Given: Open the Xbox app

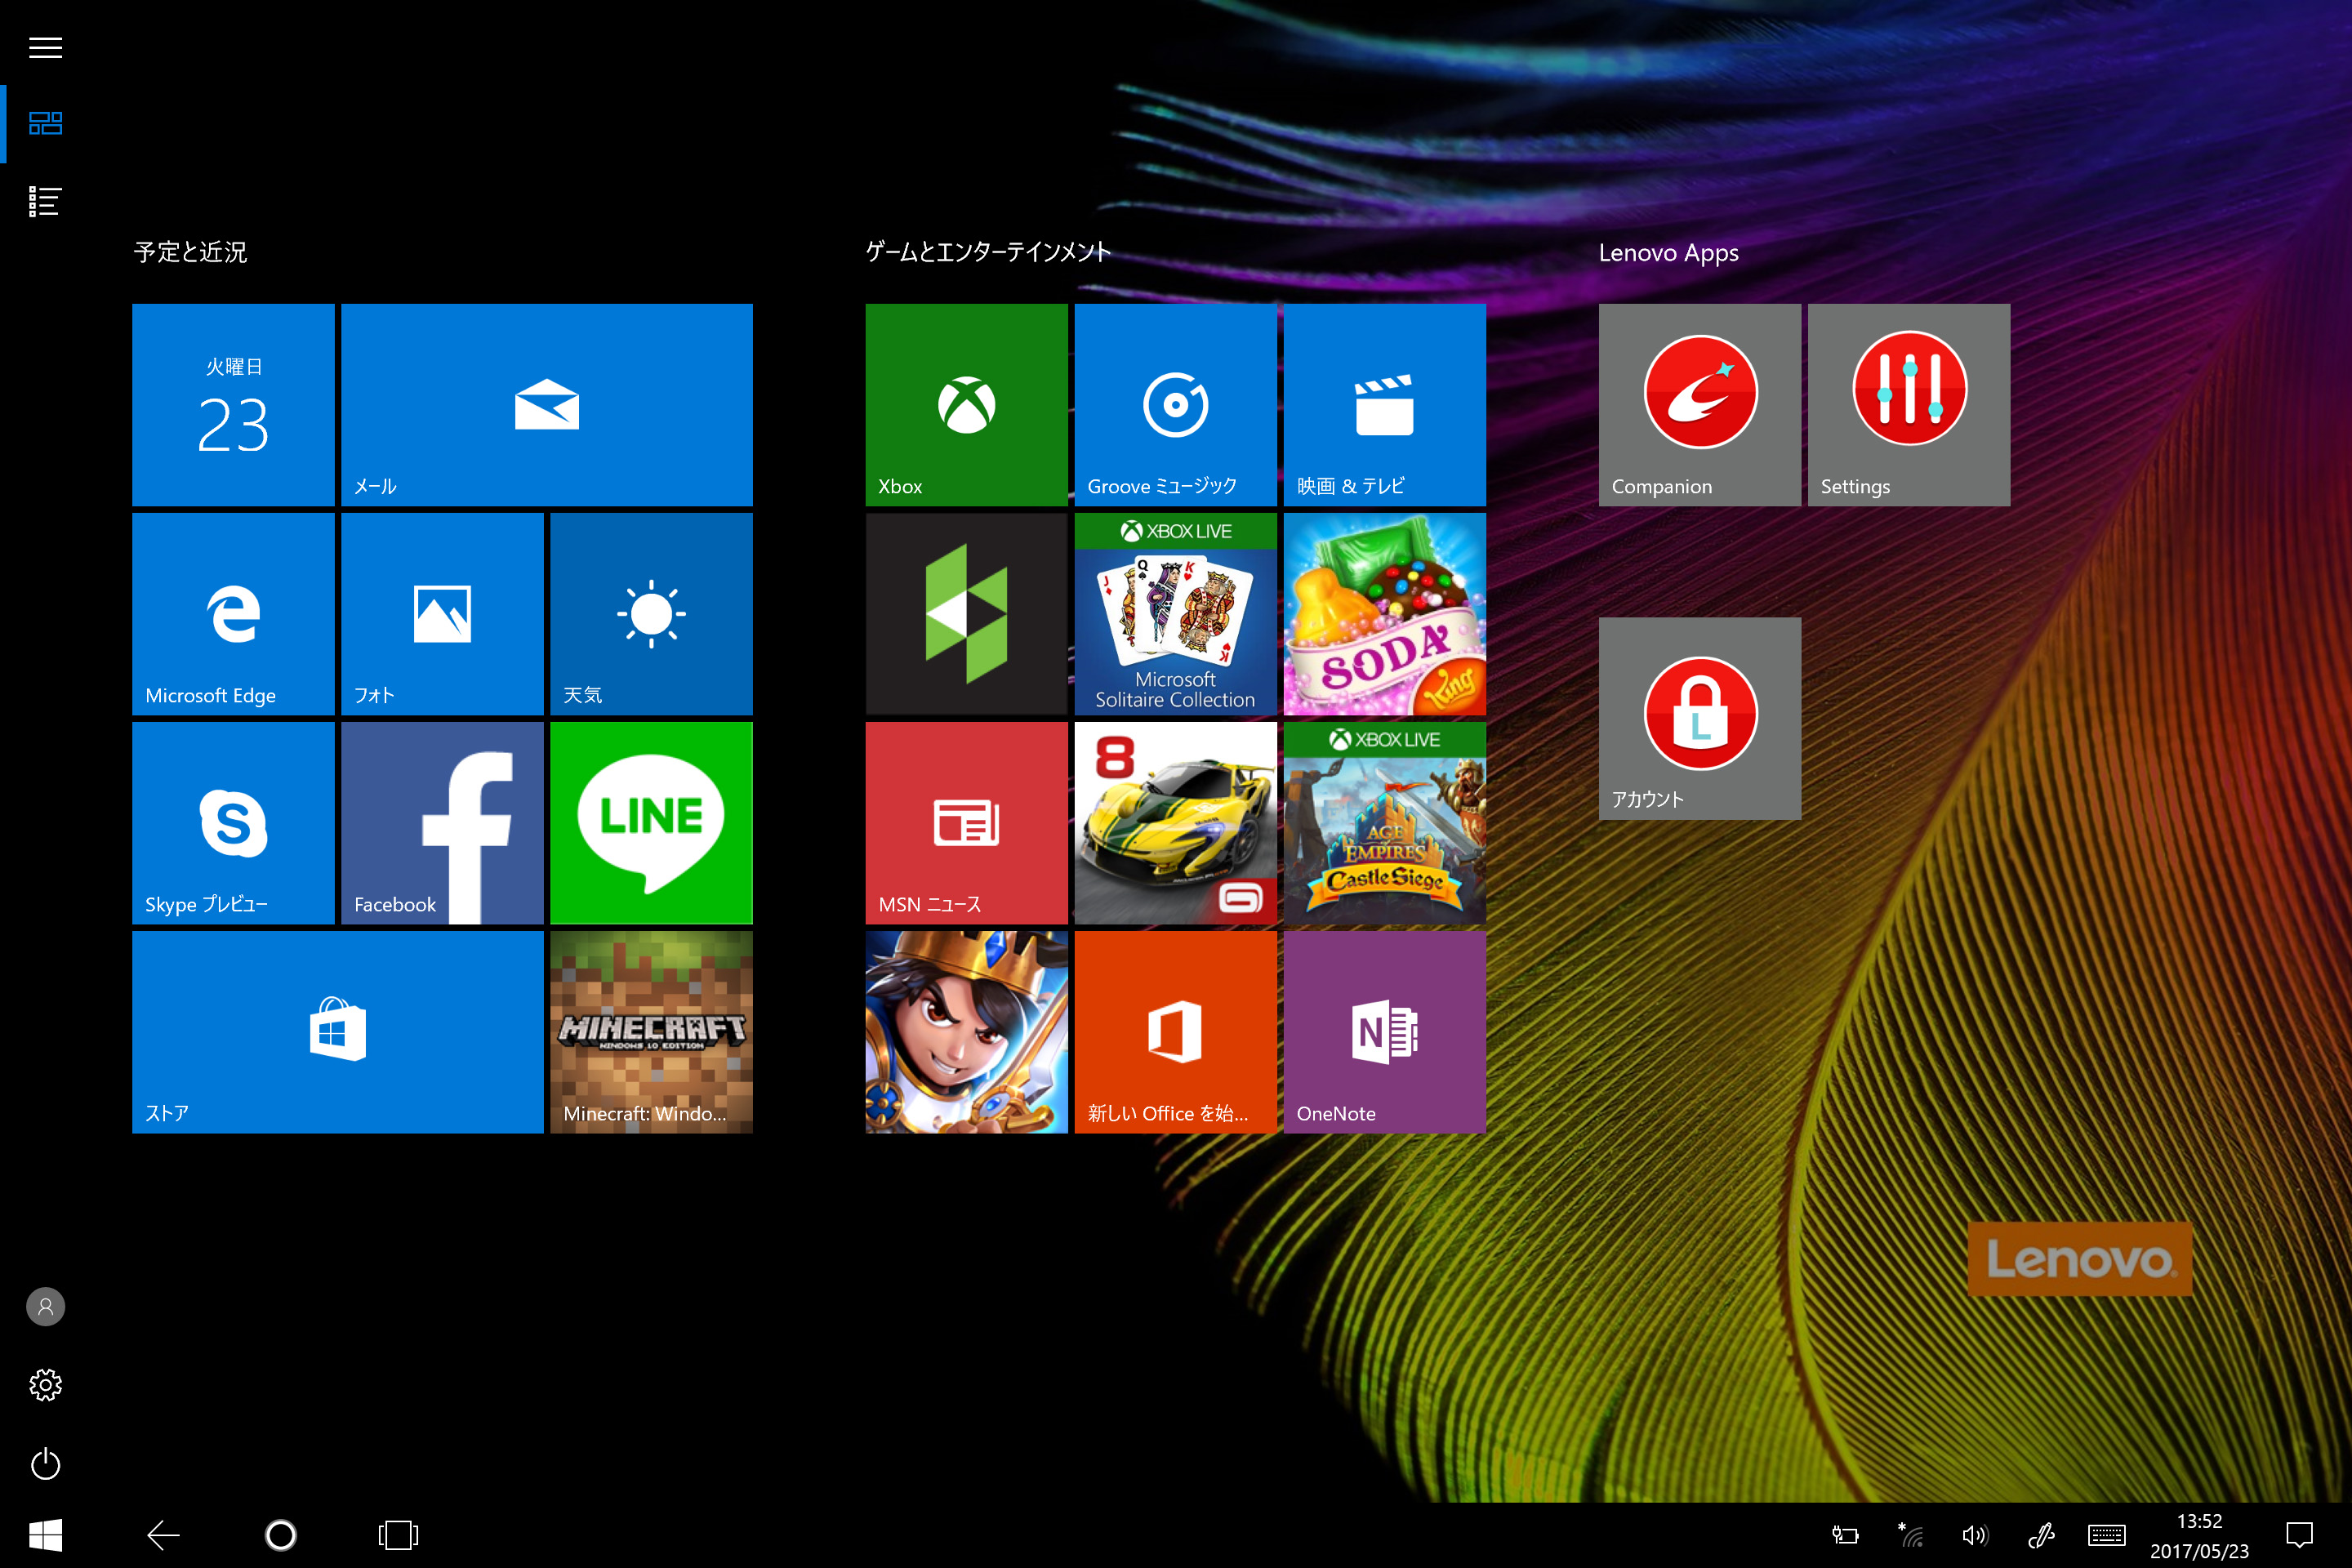Looking at the screenshot, I should (966, 404).
